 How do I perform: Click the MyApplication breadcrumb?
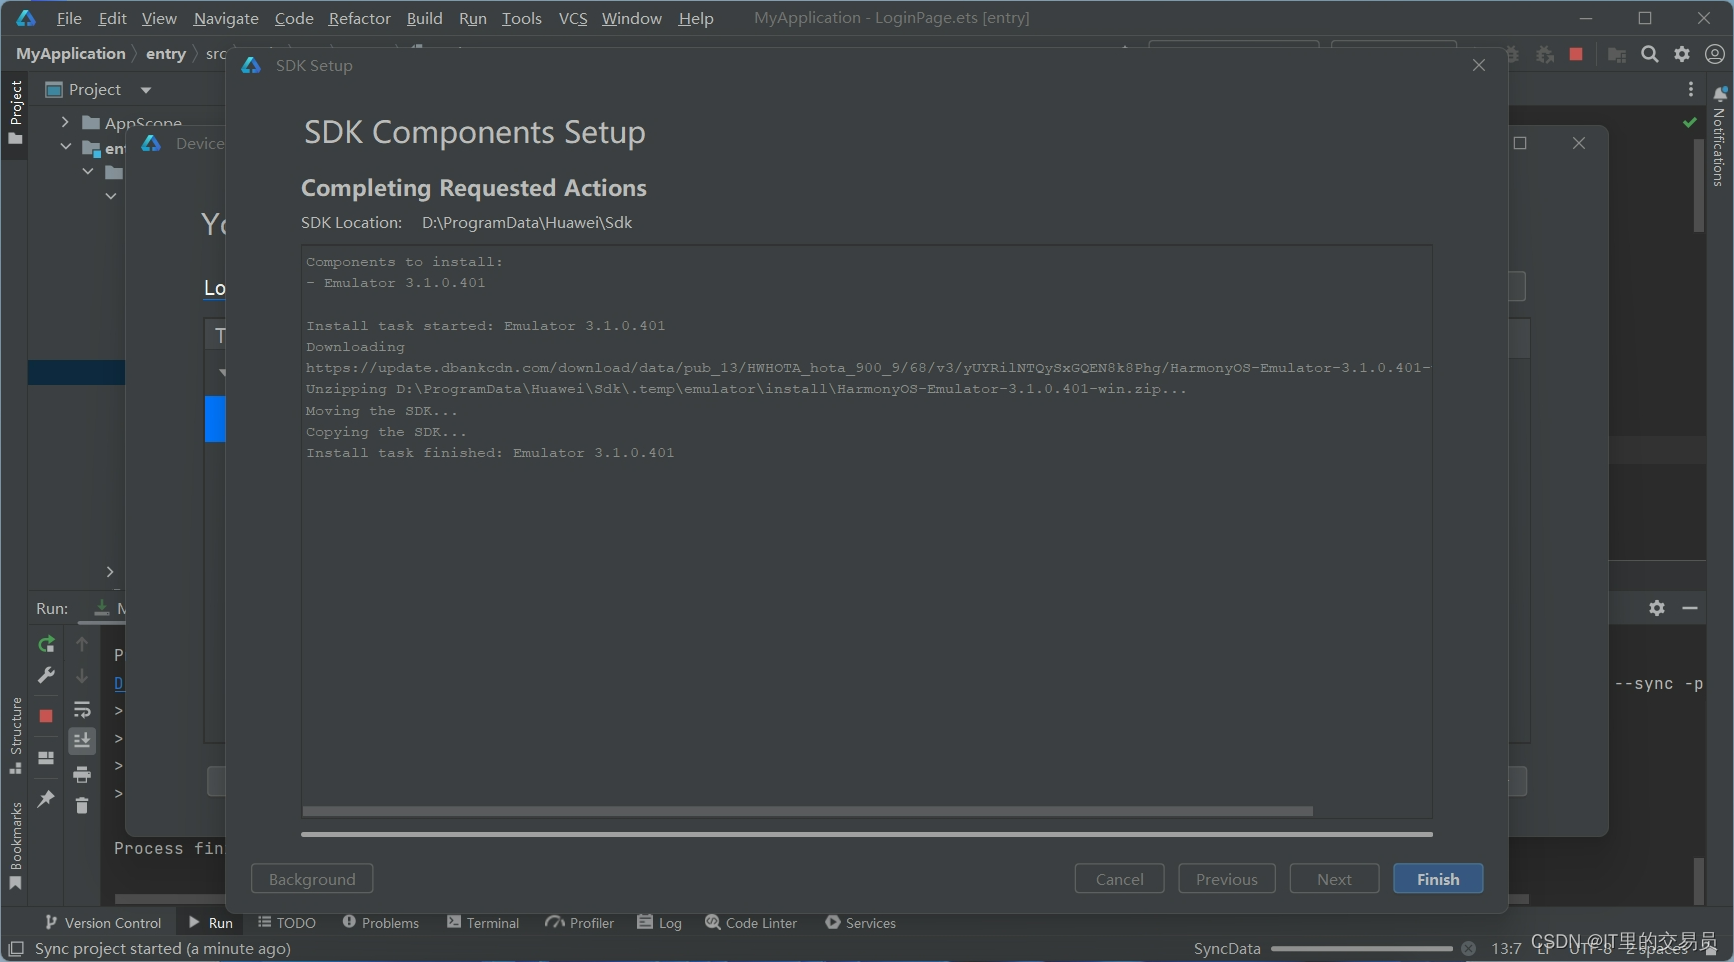[71, 54]
